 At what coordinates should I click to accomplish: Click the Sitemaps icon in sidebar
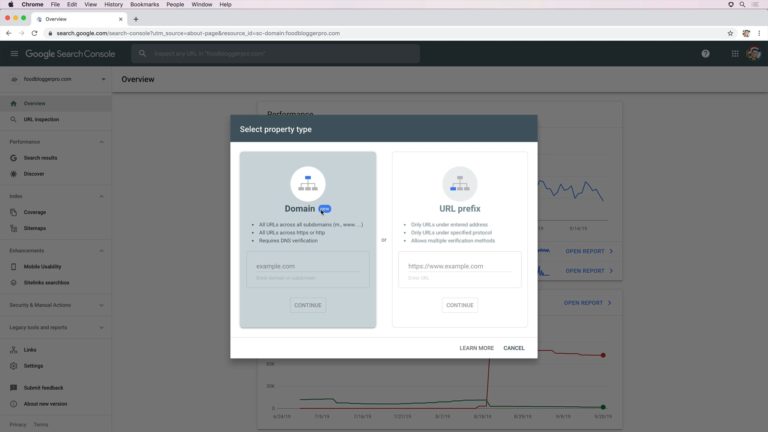click(13, 228)
